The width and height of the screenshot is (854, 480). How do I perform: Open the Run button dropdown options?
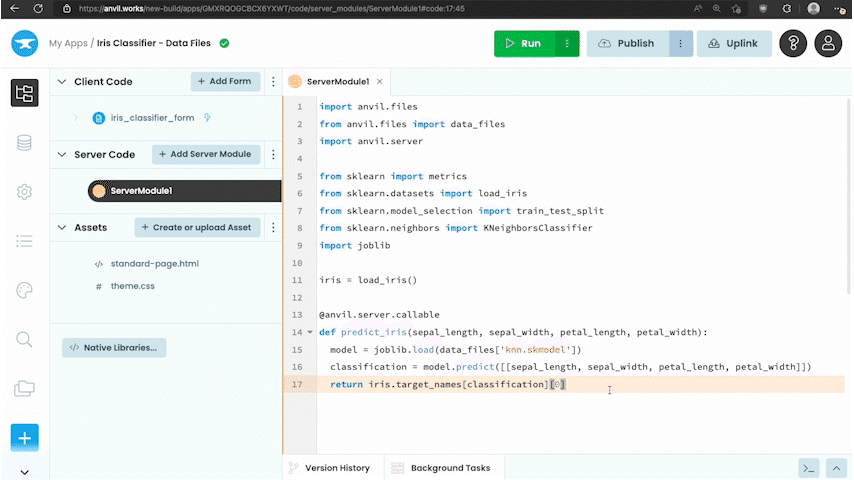coord(567,44)
